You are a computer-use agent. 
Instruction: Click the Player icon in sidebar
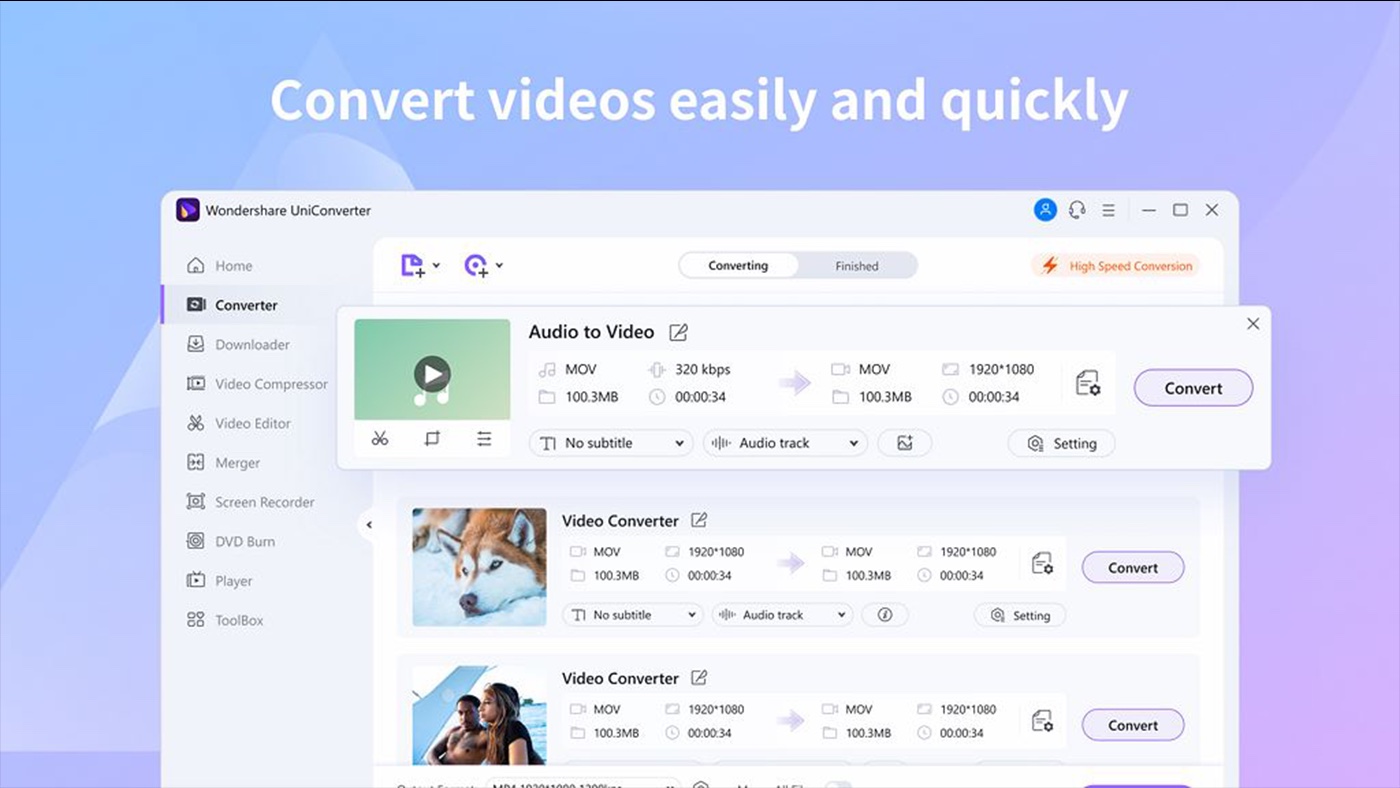click(x=196, y=581)
